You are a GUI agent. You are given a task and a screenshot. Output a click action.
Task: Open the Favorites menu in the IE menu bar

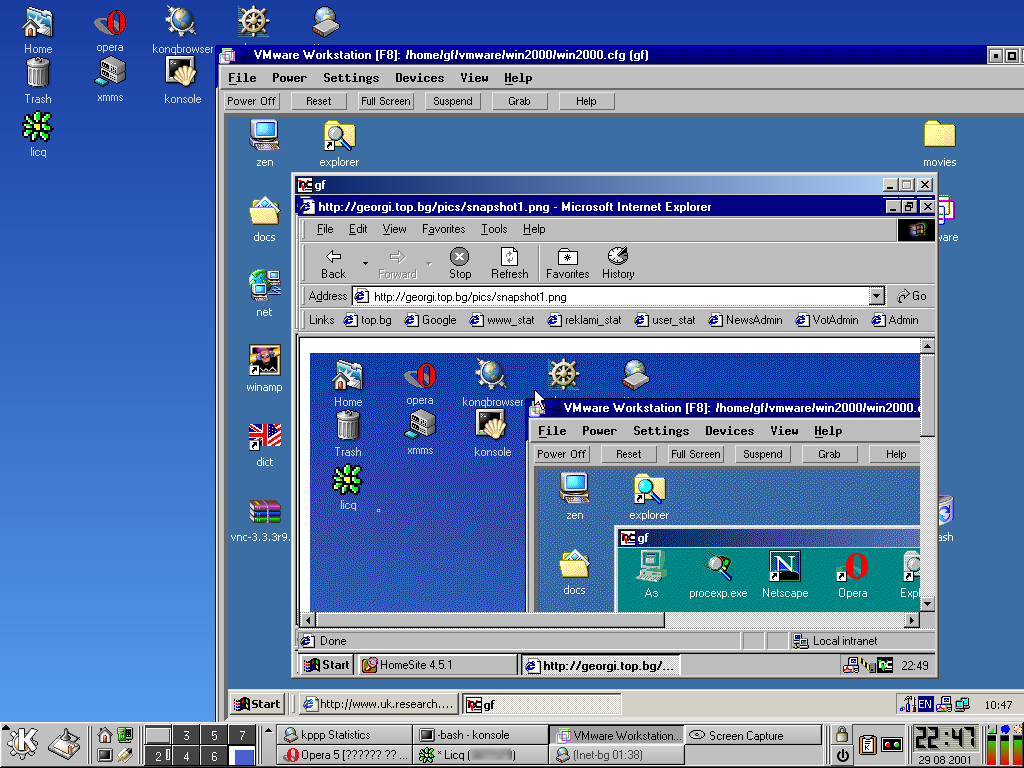443,229
